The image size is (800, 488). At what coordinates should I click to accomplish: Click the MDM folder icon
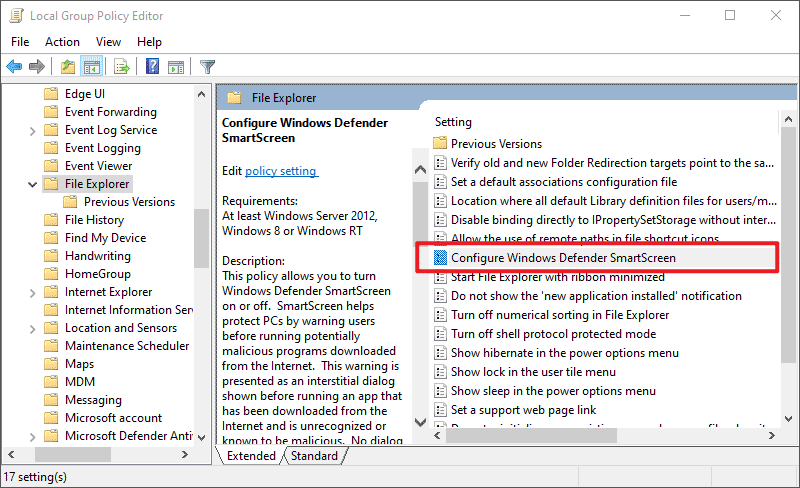tap(51, 382)
